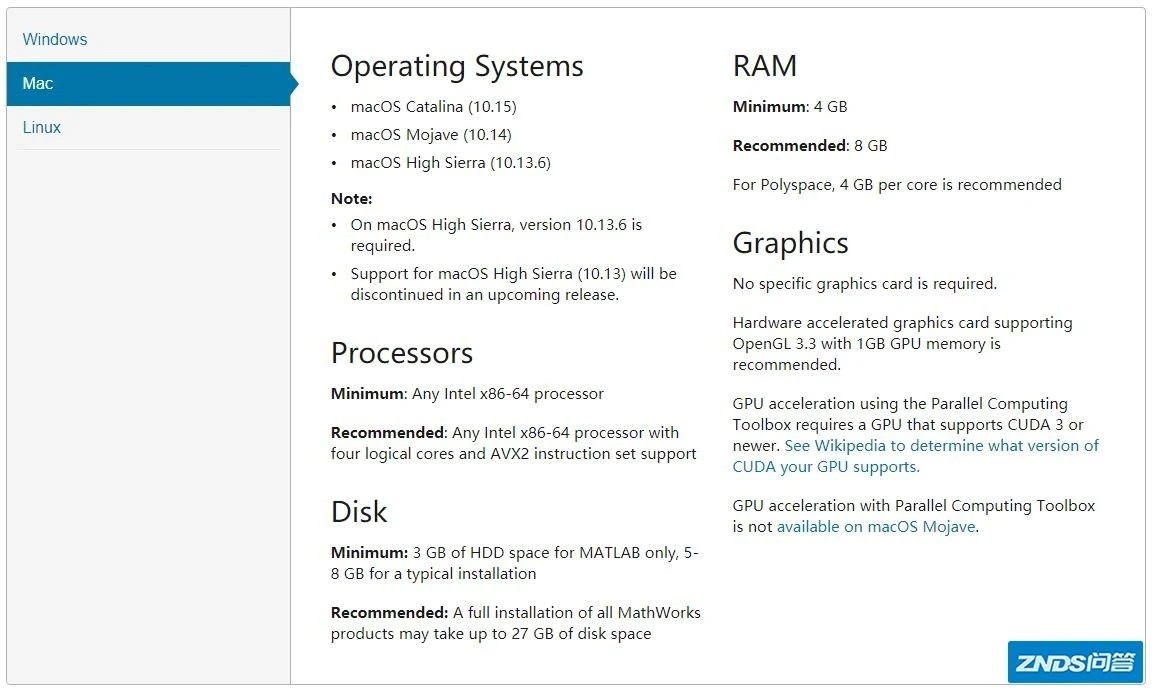Image resolution: width=1152 pixels, height=692 pixels.
Task: Click the RAM section heading
Action: coord(765,67)
